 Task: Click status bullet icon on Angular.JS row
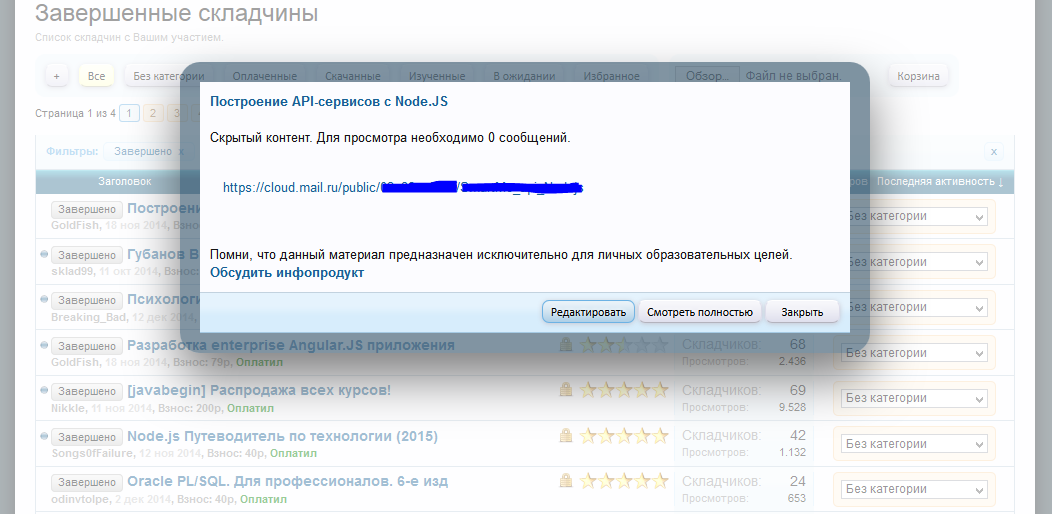(44, 345)
